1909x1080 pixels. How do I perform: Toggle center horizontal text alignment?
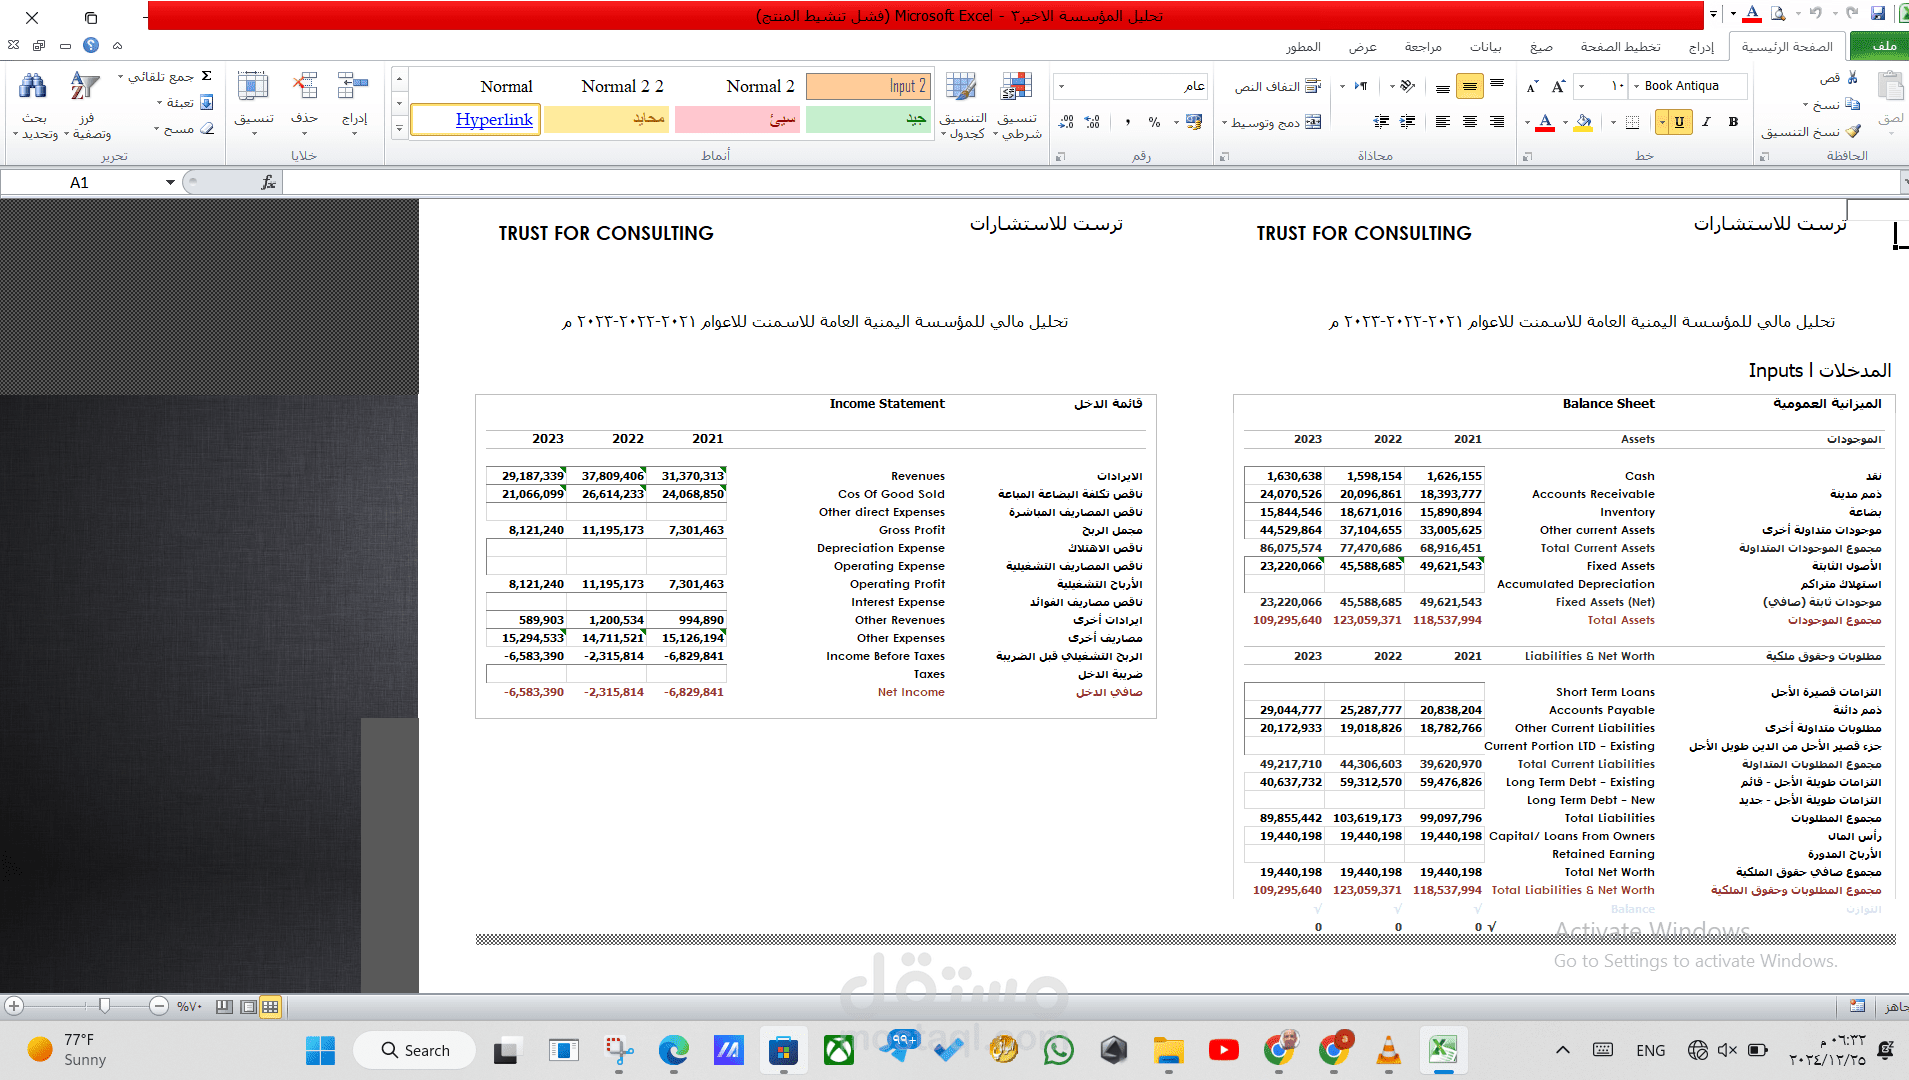1470,122
